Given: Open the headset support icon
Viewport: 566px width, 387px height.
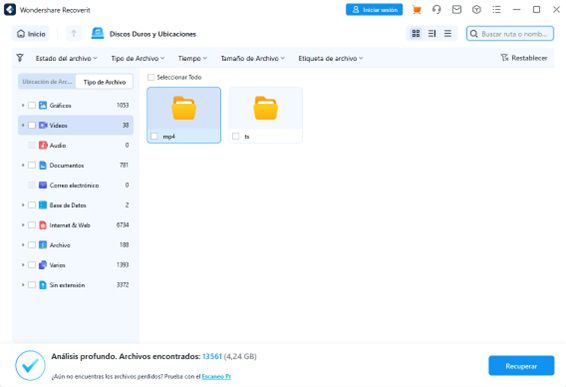Looking at the screenshot, I should [x=437, y=10].
